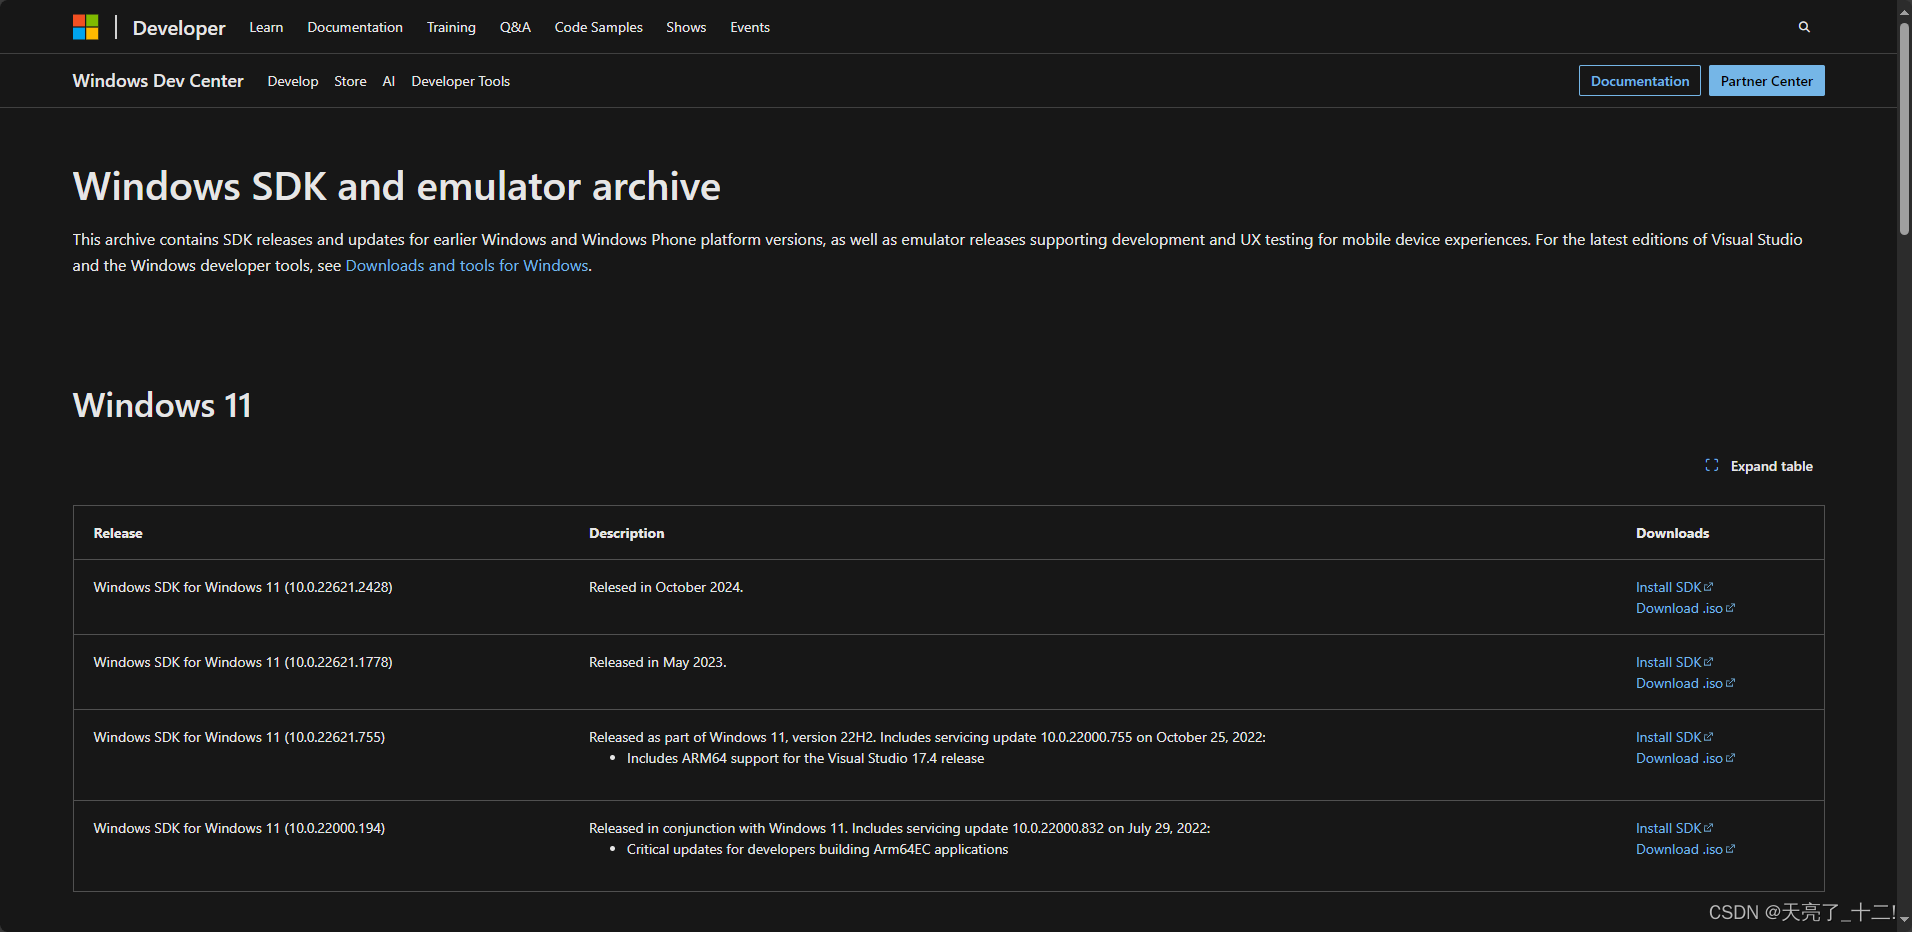The height and width of the screenshot is (932, 1912).
Task: Open the AI submenu item
Action: [x=389, y=81]
